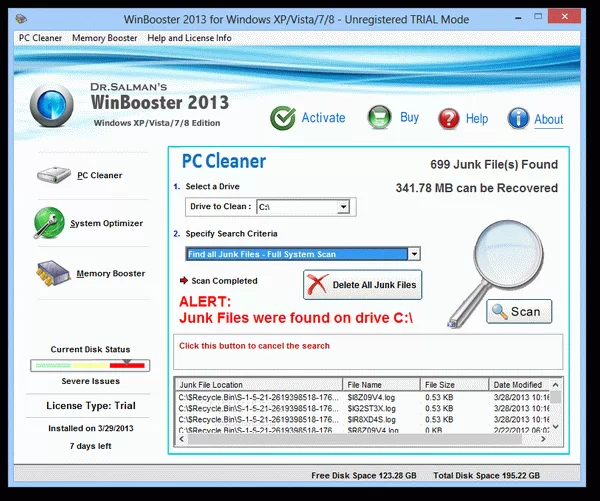Viewport: 600px width, 501px height.
Task: Open the Activate link
Action: 323,117
